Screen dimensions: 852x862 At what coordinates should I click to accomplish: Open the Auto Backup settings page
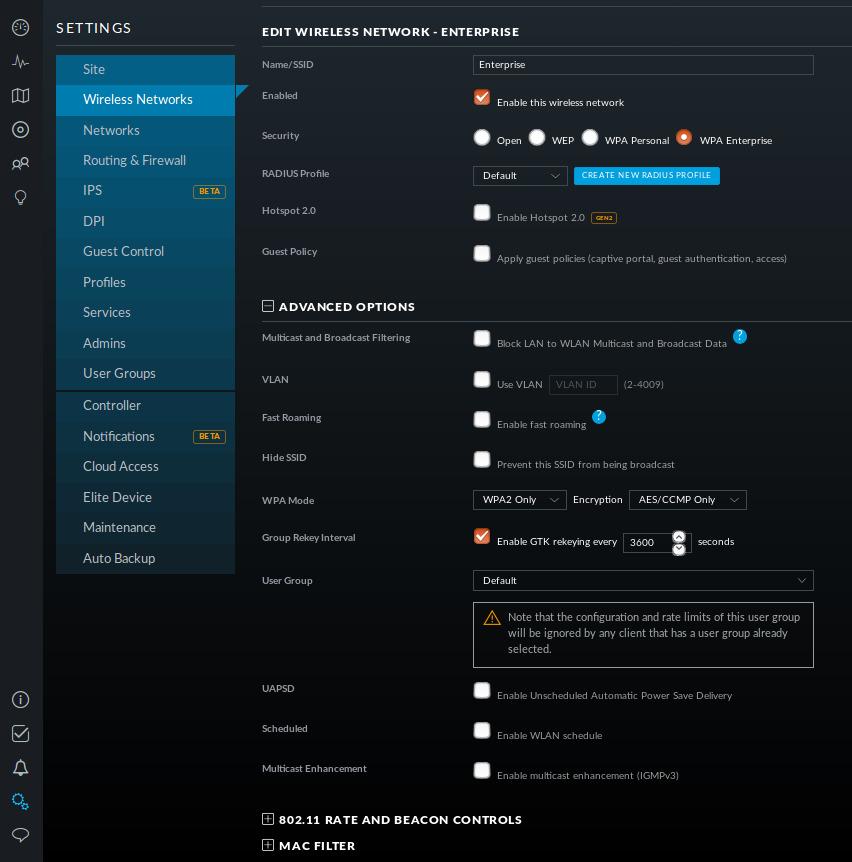pos(145,558)
